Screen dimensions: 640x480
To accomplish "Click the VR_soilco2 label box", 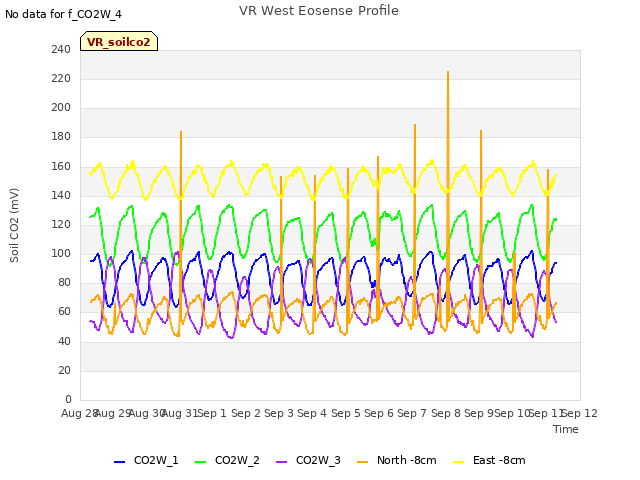I will click(x=119, y=41).
